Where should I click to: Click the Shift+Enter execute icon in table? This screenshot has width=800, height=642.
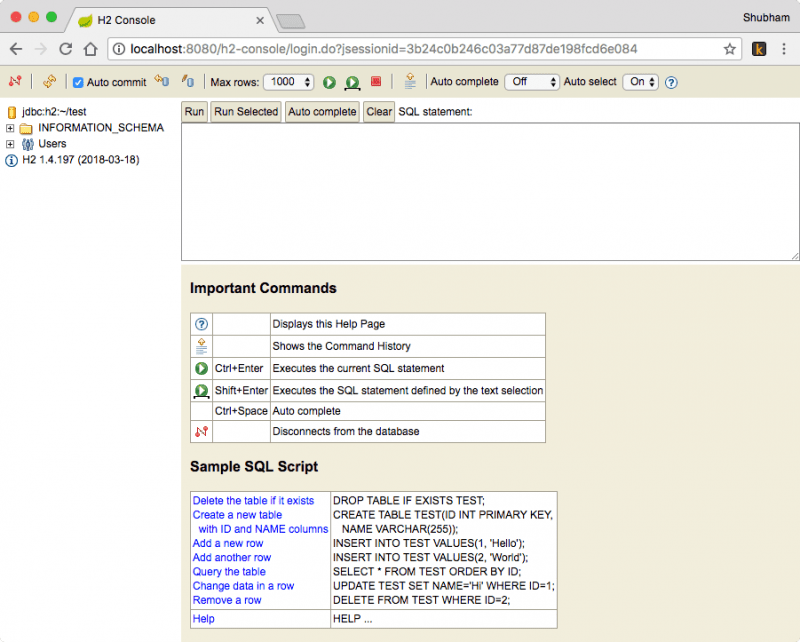(202, 391)
